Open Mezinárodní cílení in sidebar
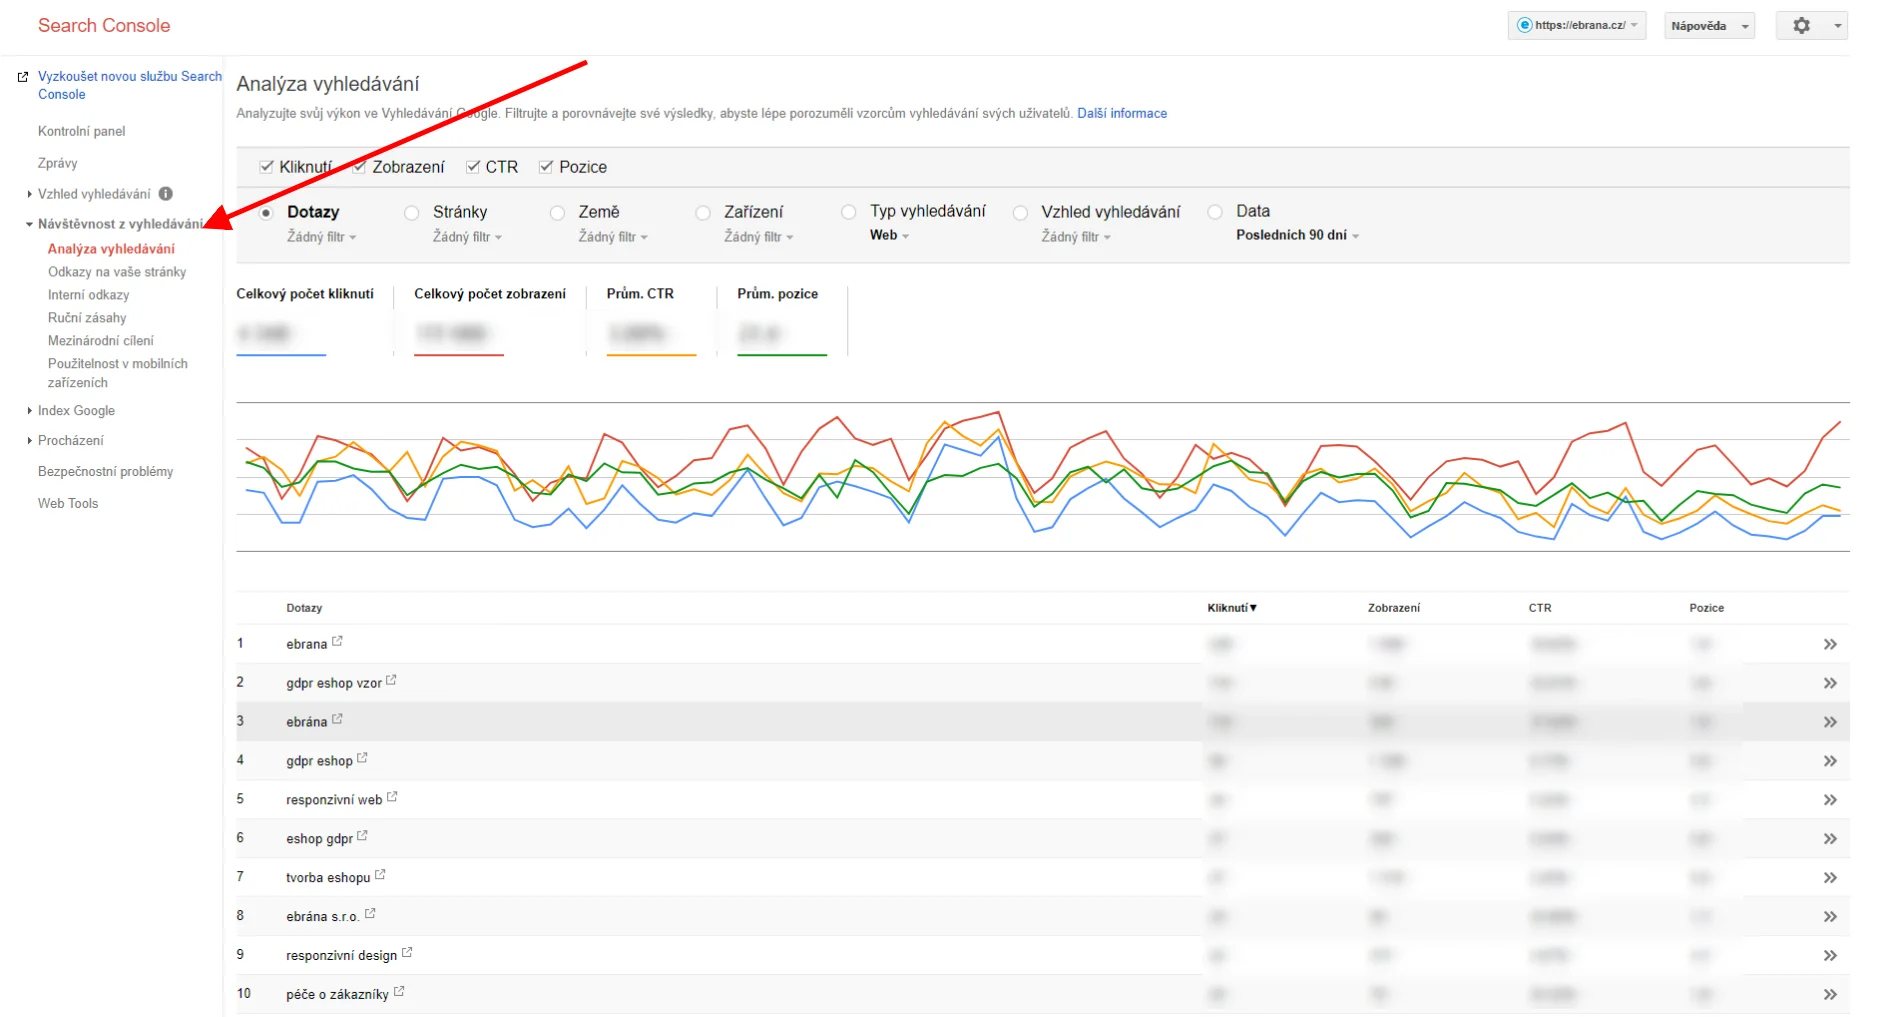1892x1017 pixels. coord(101,341)
